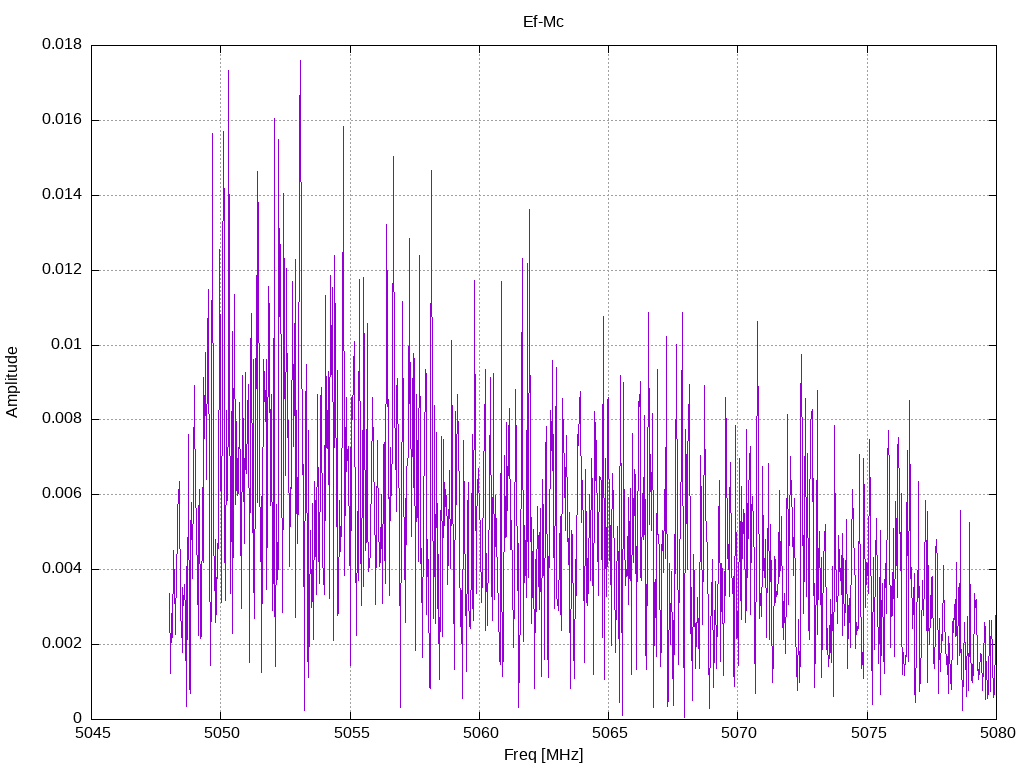Image resolution: width=1024 pixels, height=768 pixels.
Task: Select the "Amplitude" y-axis label
Action: click(12, 382)
